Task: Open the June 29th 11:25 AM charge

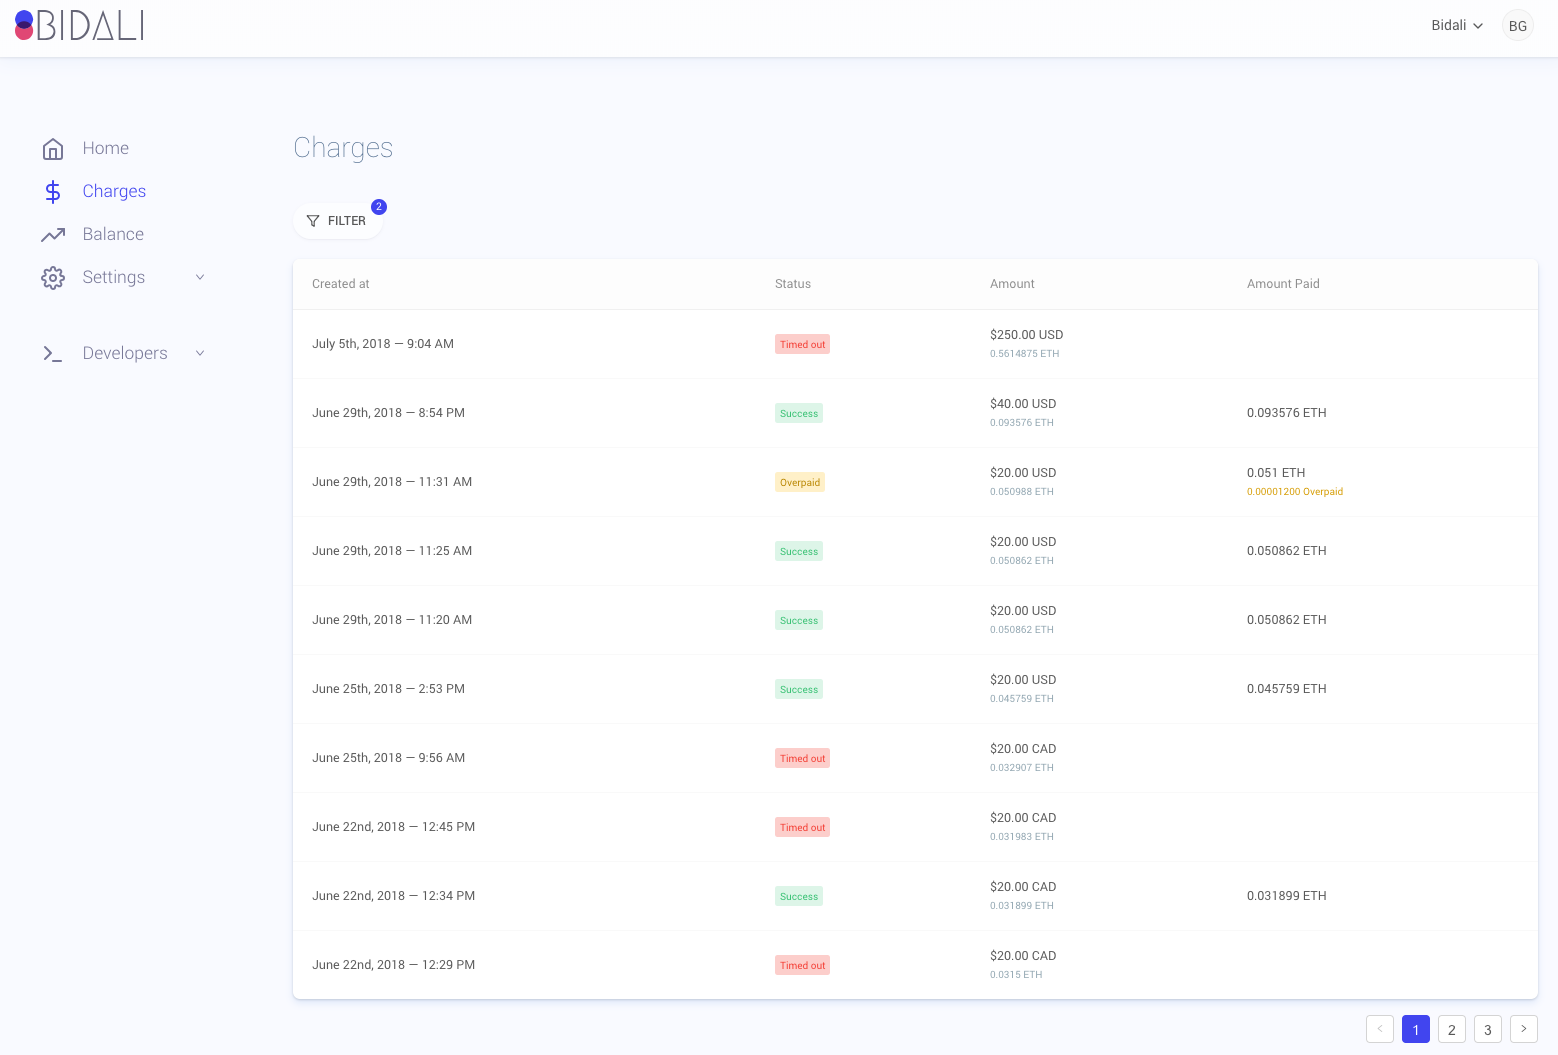Action: [915, 551]
